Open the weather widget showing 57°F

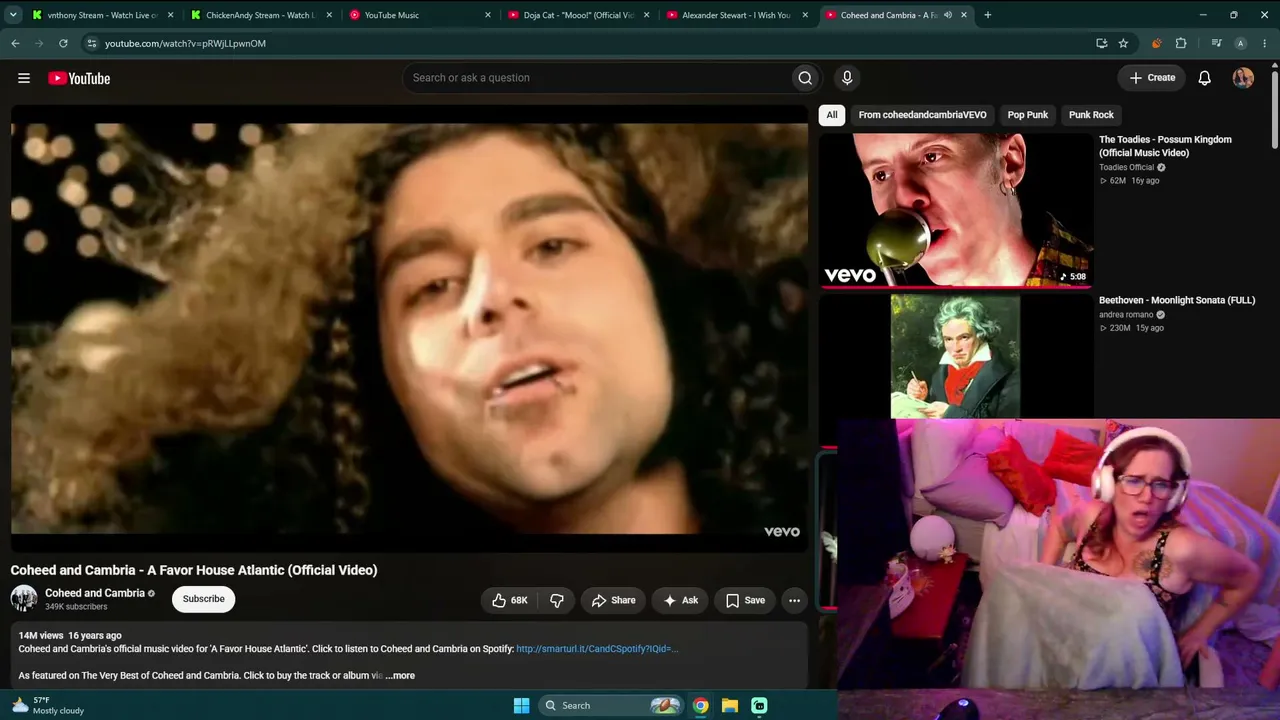48,705
